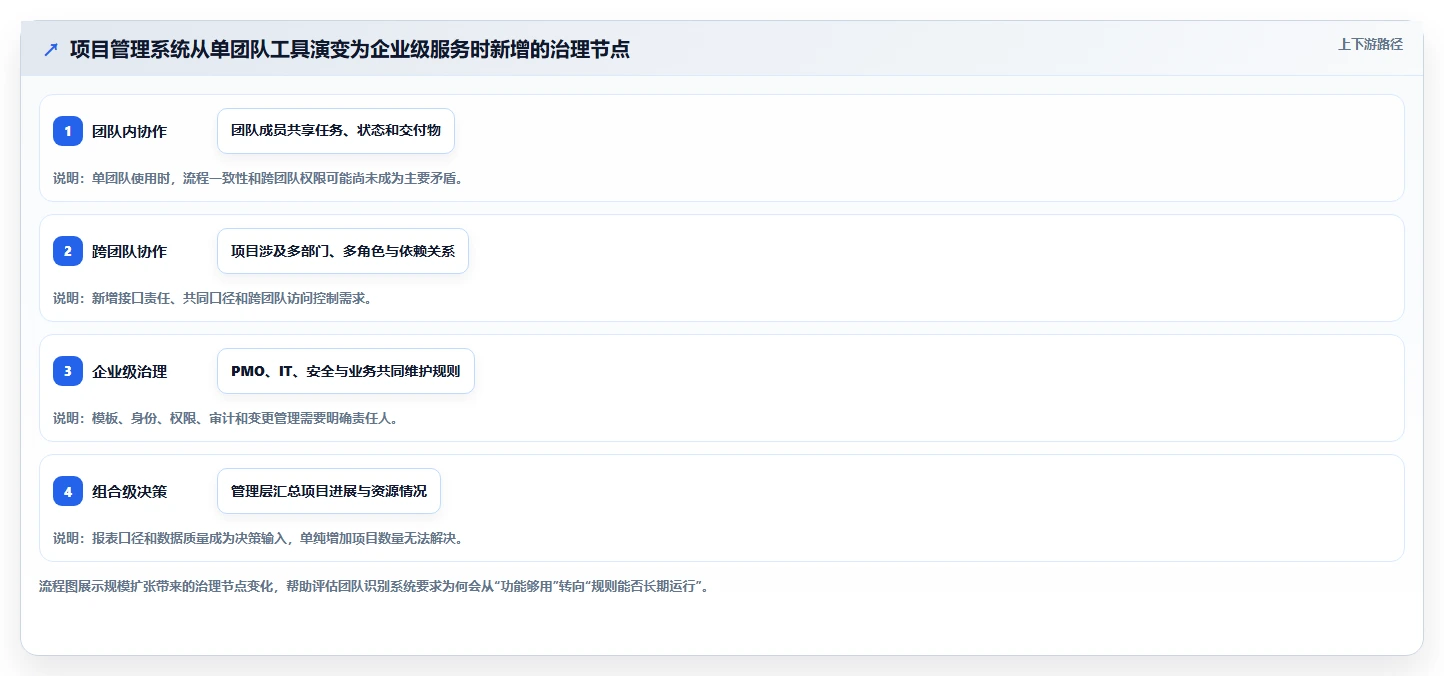Screen dimensions: 1444x676
Task: Click the main heading 项目管理系统从单团队工具演变
Action: 350,49
